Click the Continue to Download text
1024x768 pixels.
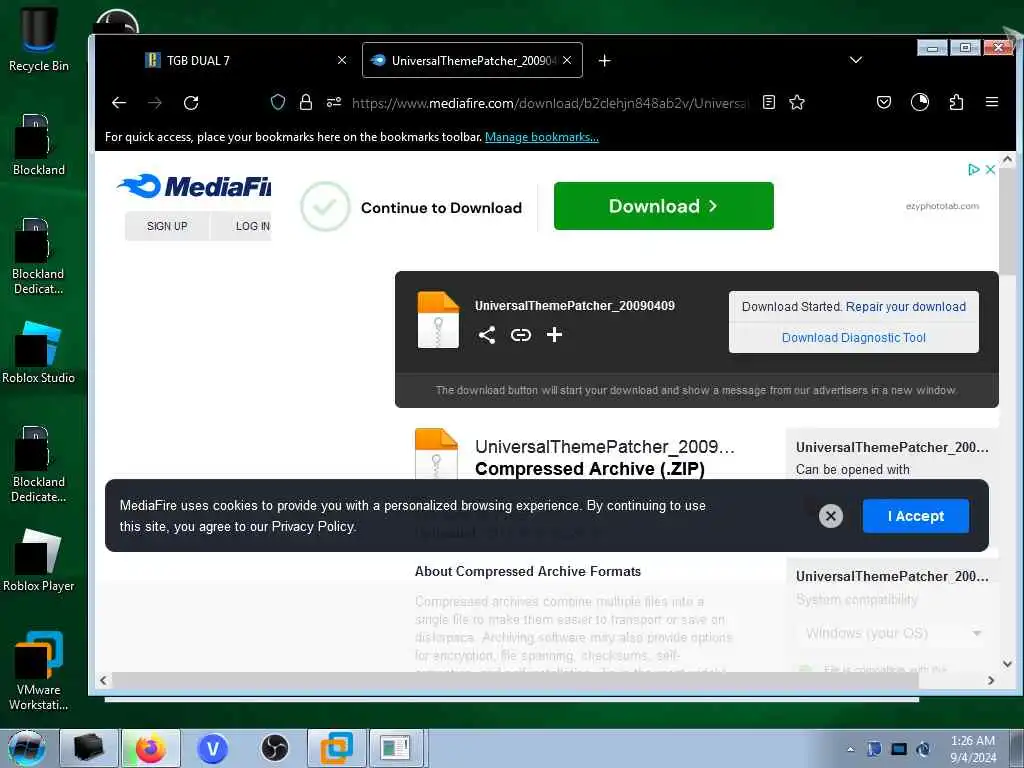pos(441,208)
